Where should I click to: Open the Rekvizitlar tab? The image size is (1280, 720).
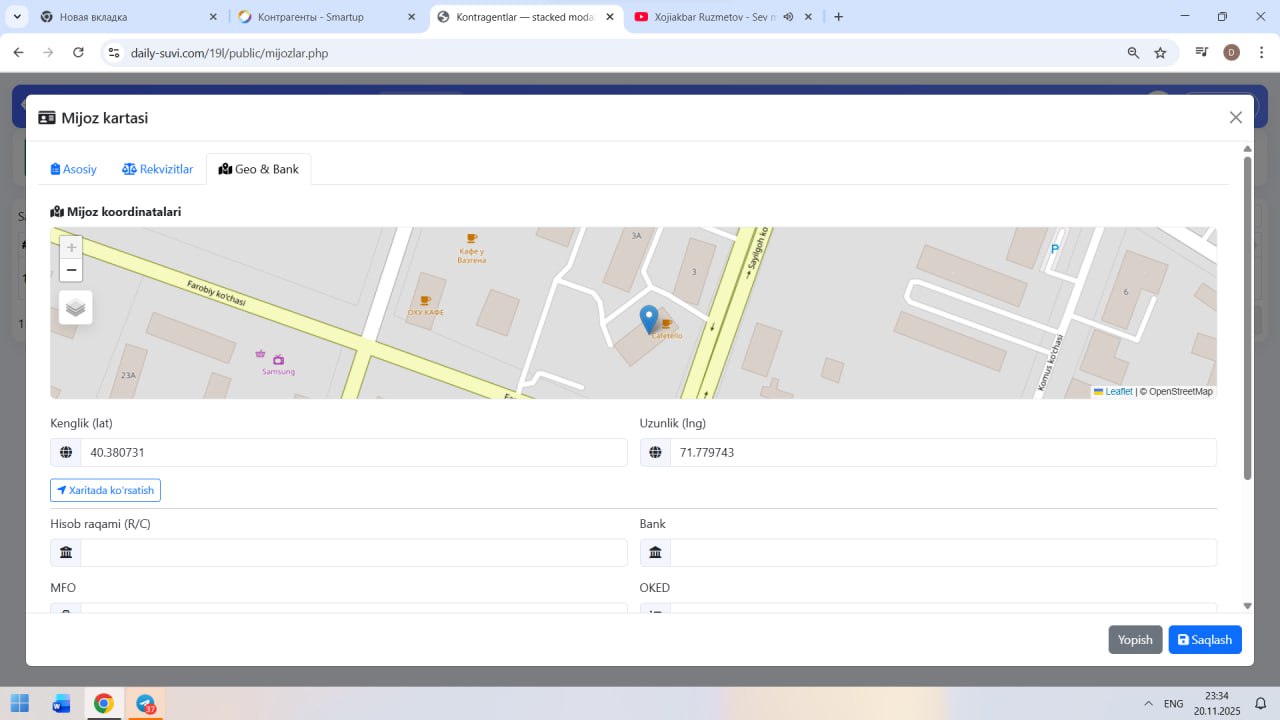(157, 169)
